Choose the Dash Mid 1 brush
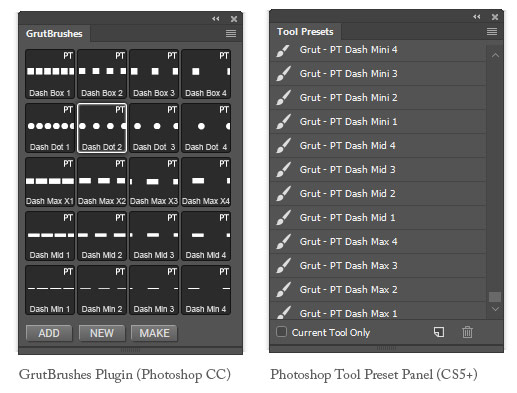Screen dimensions: 517x393 (50, 236)
